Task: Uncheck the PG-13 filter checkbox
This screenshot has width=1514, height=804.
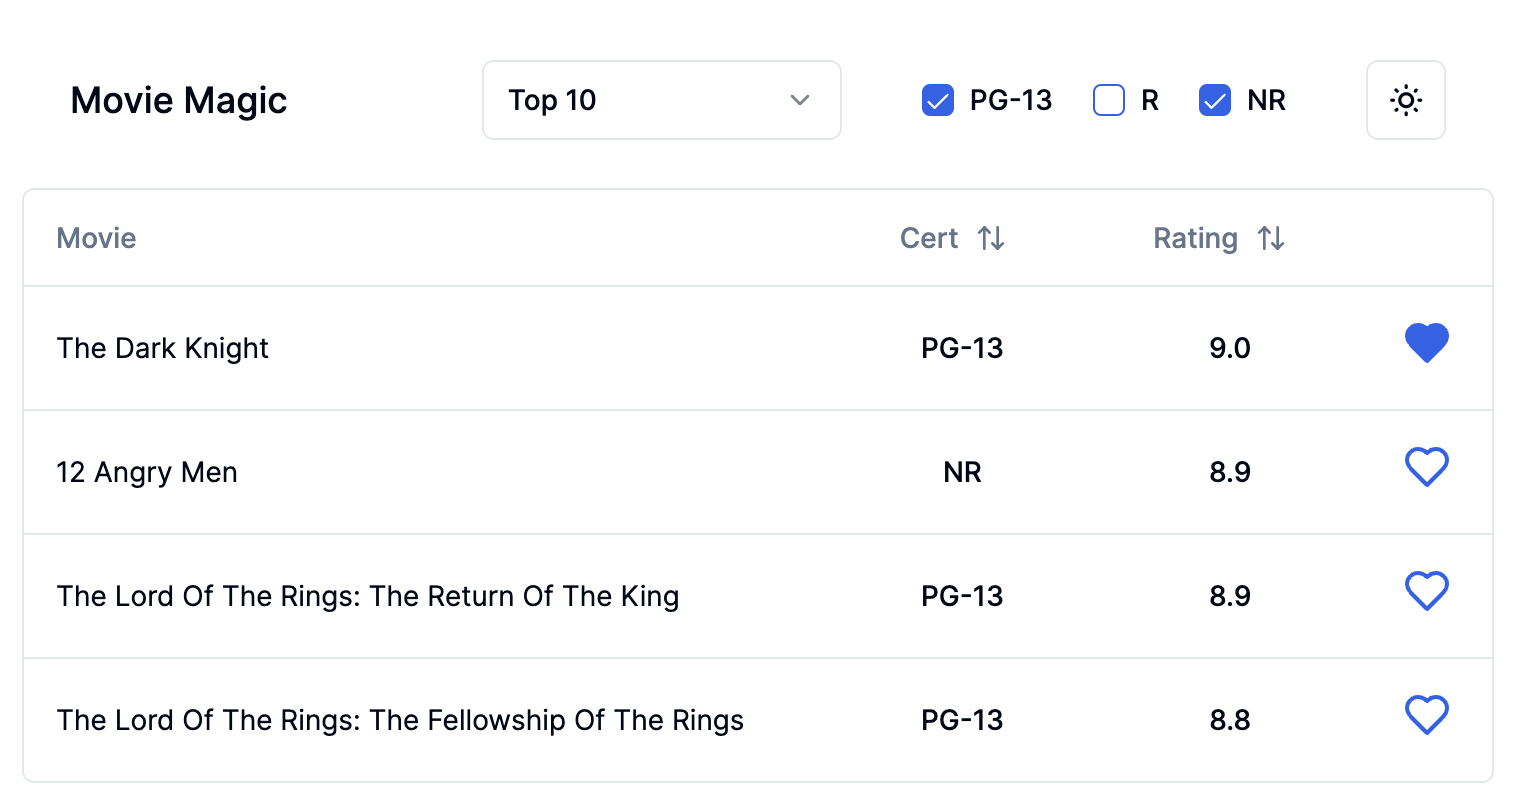Action: point(938,100)
